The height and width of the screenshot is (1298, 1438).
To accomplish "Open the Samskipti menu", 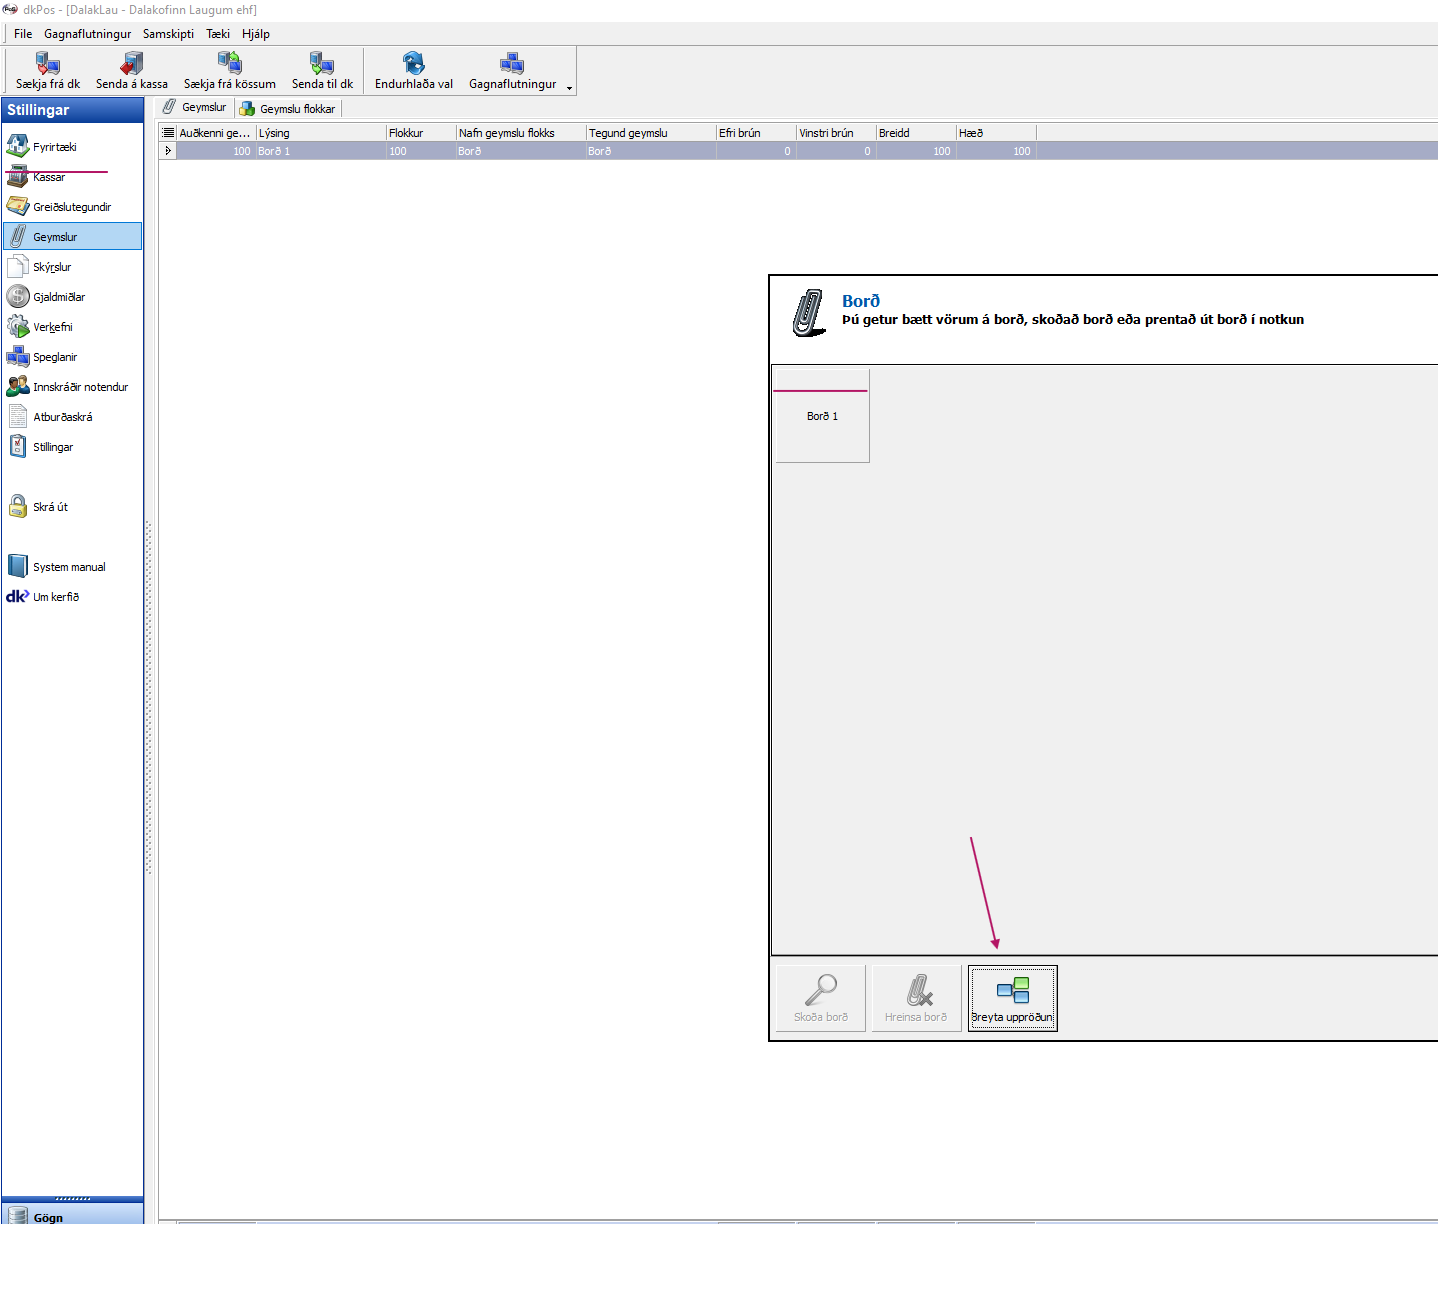I will [168, 34].
